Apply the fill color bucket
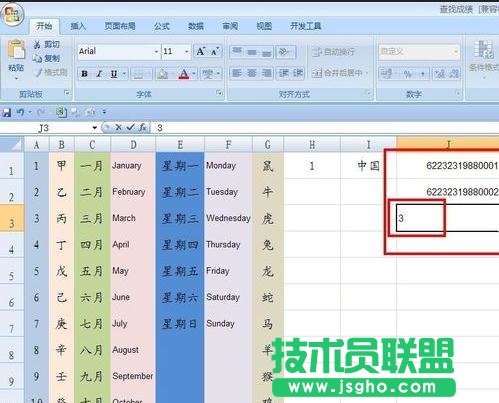The height and width of the screenshot is (403, 499). click(163, 74)
